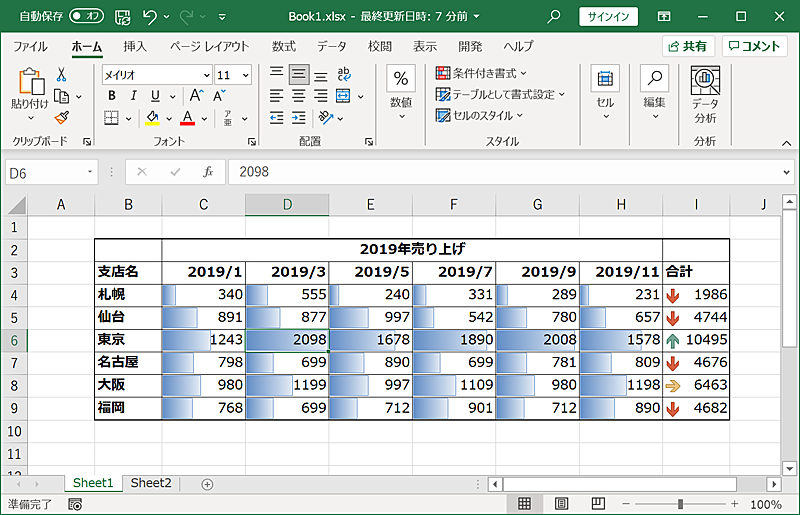This screenshot has height=515, width=800.
Task: Click the Paste clipboard icon
Action: 31,82
